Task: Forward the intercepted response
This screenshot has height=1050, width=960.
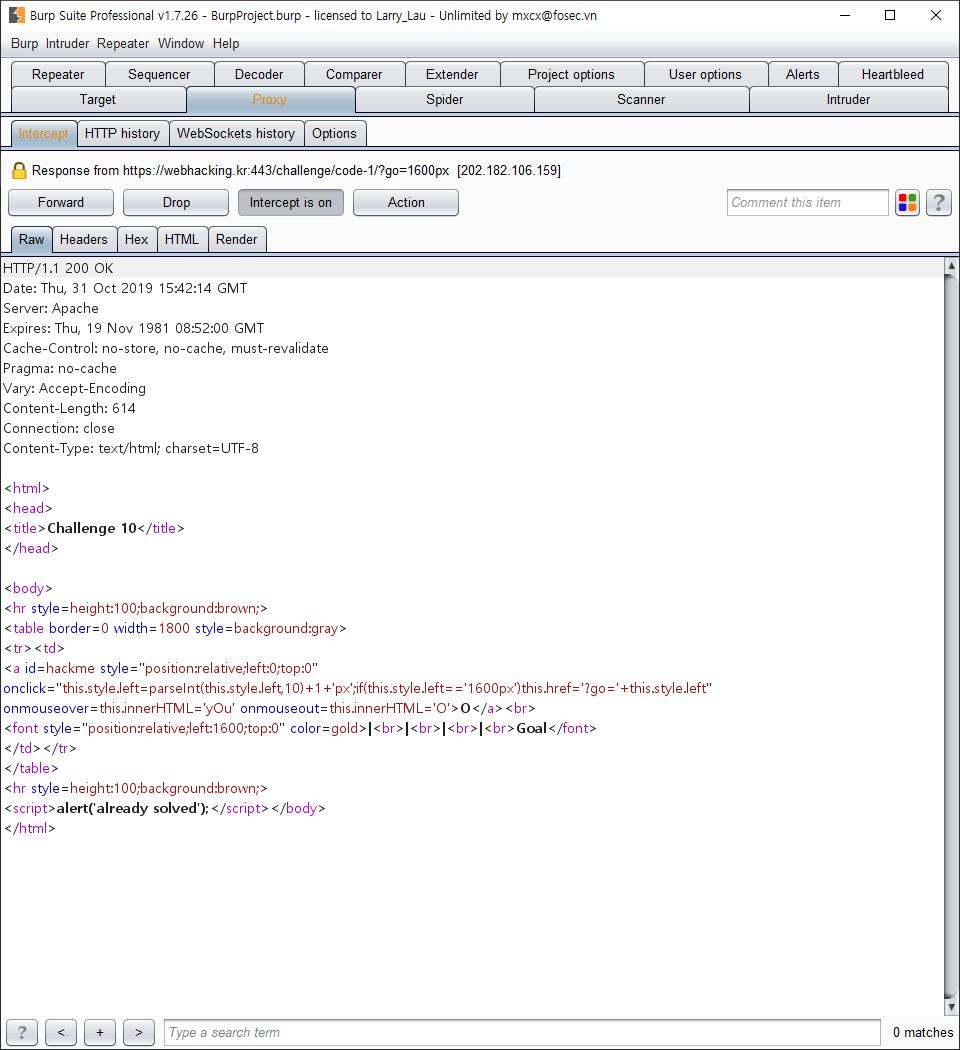Action: [x=61, y=203]
